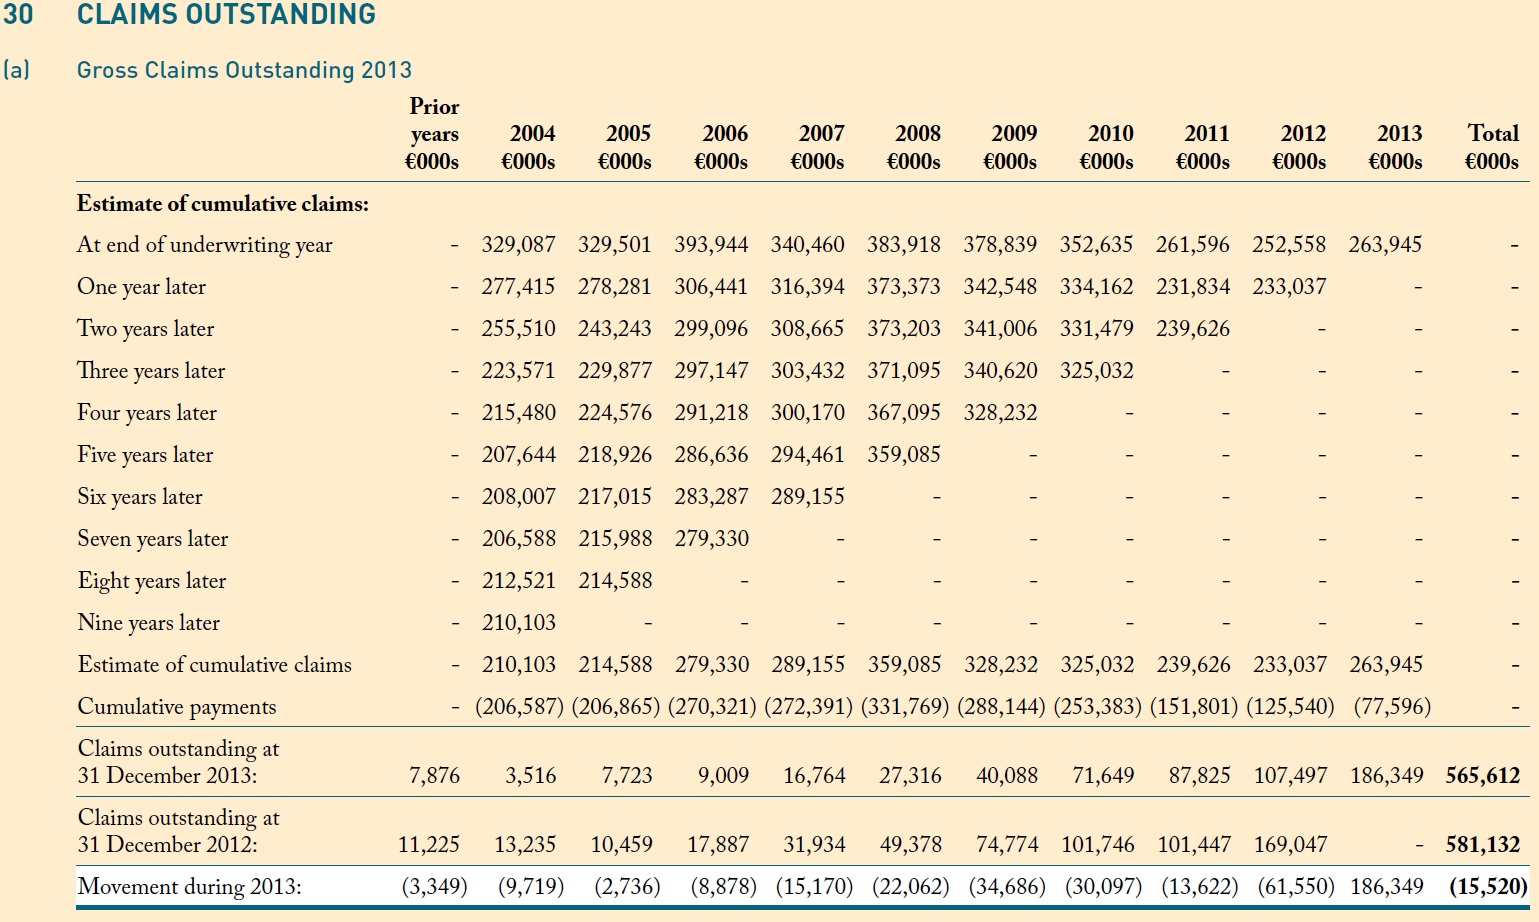The width and height of the screenshot is (1539, 922).
Task: Click the "Total €000s" column header
Action: [1492, 147]
